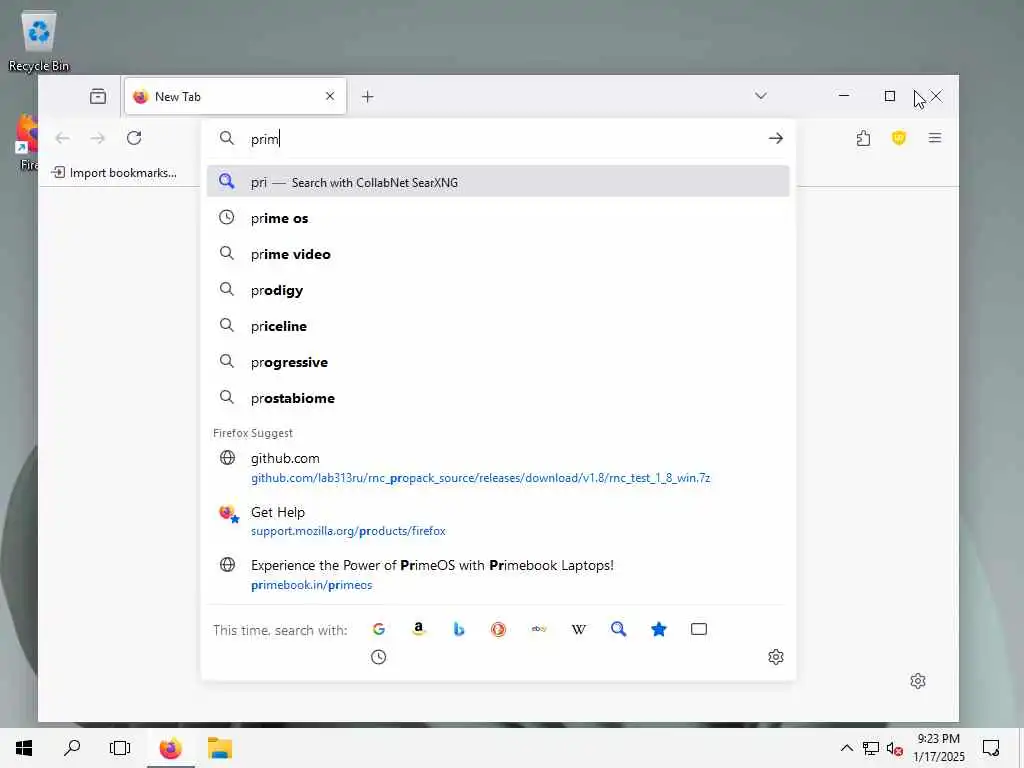This screenshot has width=1024, height=768.
Task: Choose the 'prostabiome' suggestion
Action: click(498, 398)
